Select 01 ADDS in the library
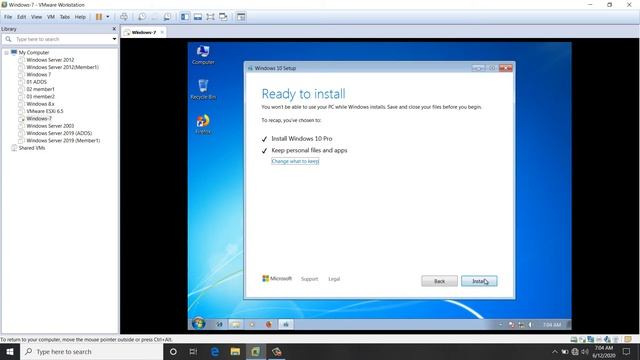 point(36,82)
